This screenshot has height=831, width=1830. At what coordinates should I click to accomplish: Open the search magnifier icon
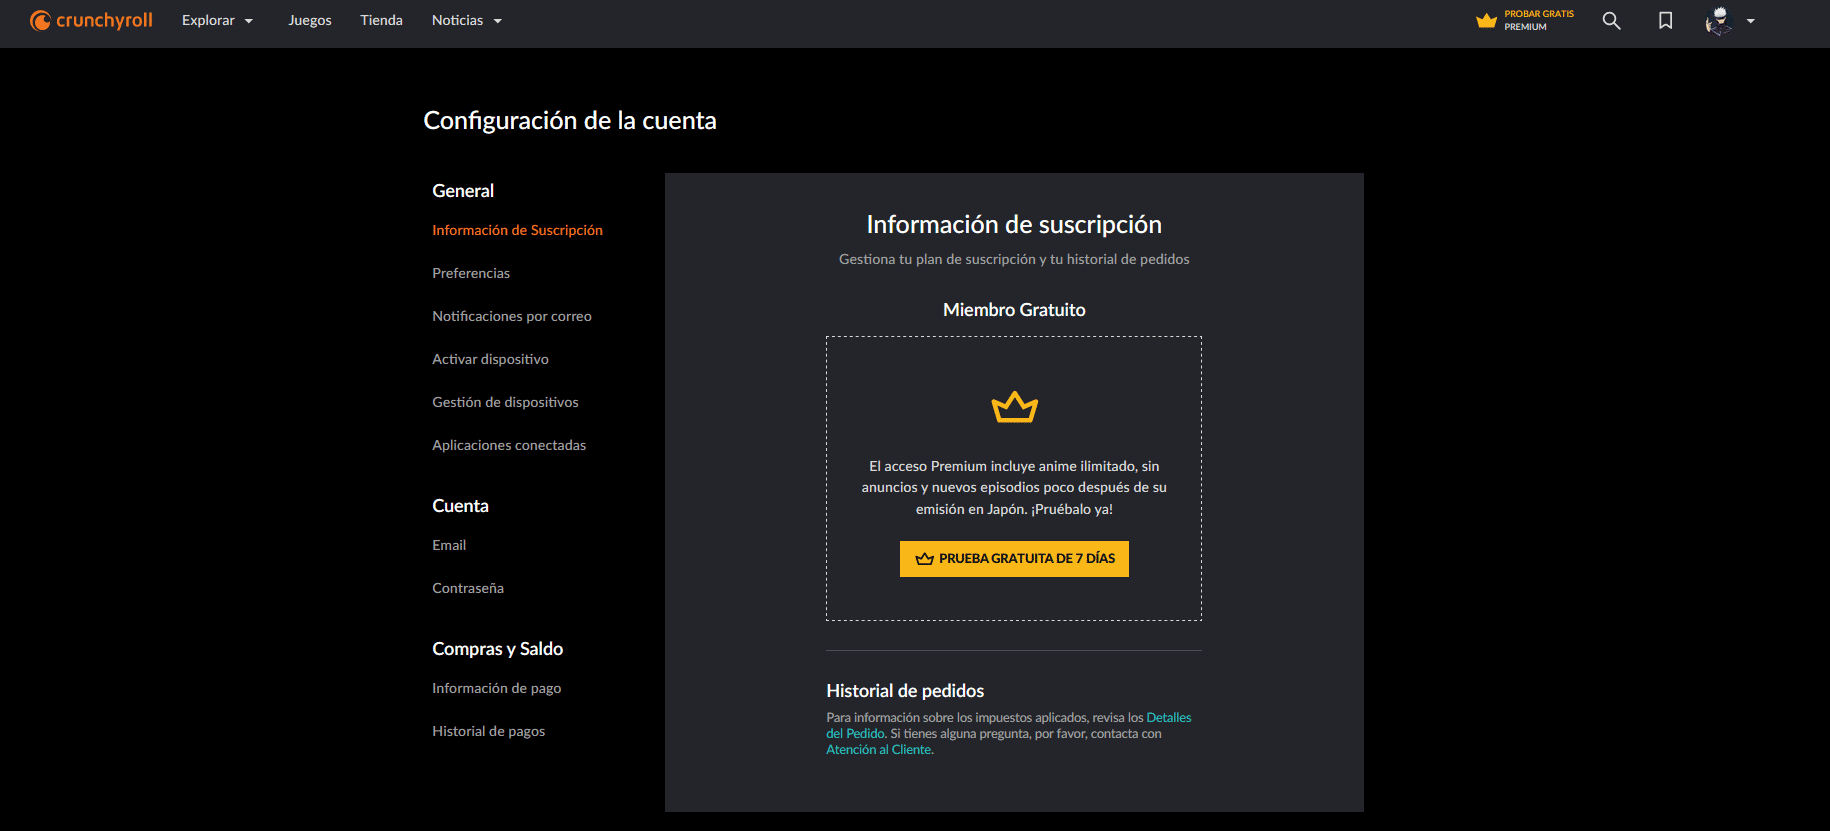coord(1611,20)
